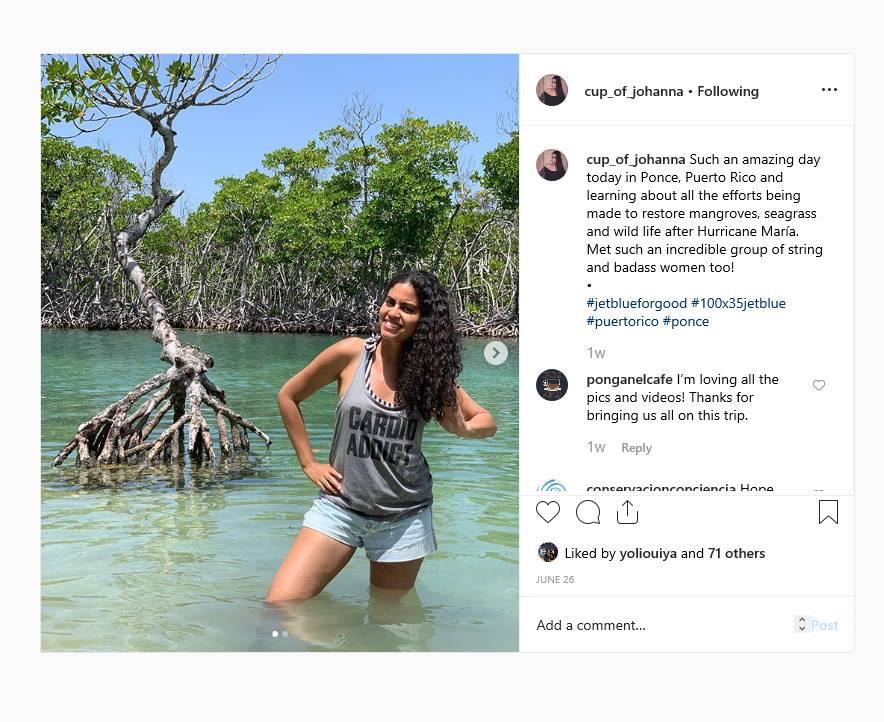The height and width of the screenshot is (722, 884).
Task: Click the Post comment button
Action: tap(824, 625)
